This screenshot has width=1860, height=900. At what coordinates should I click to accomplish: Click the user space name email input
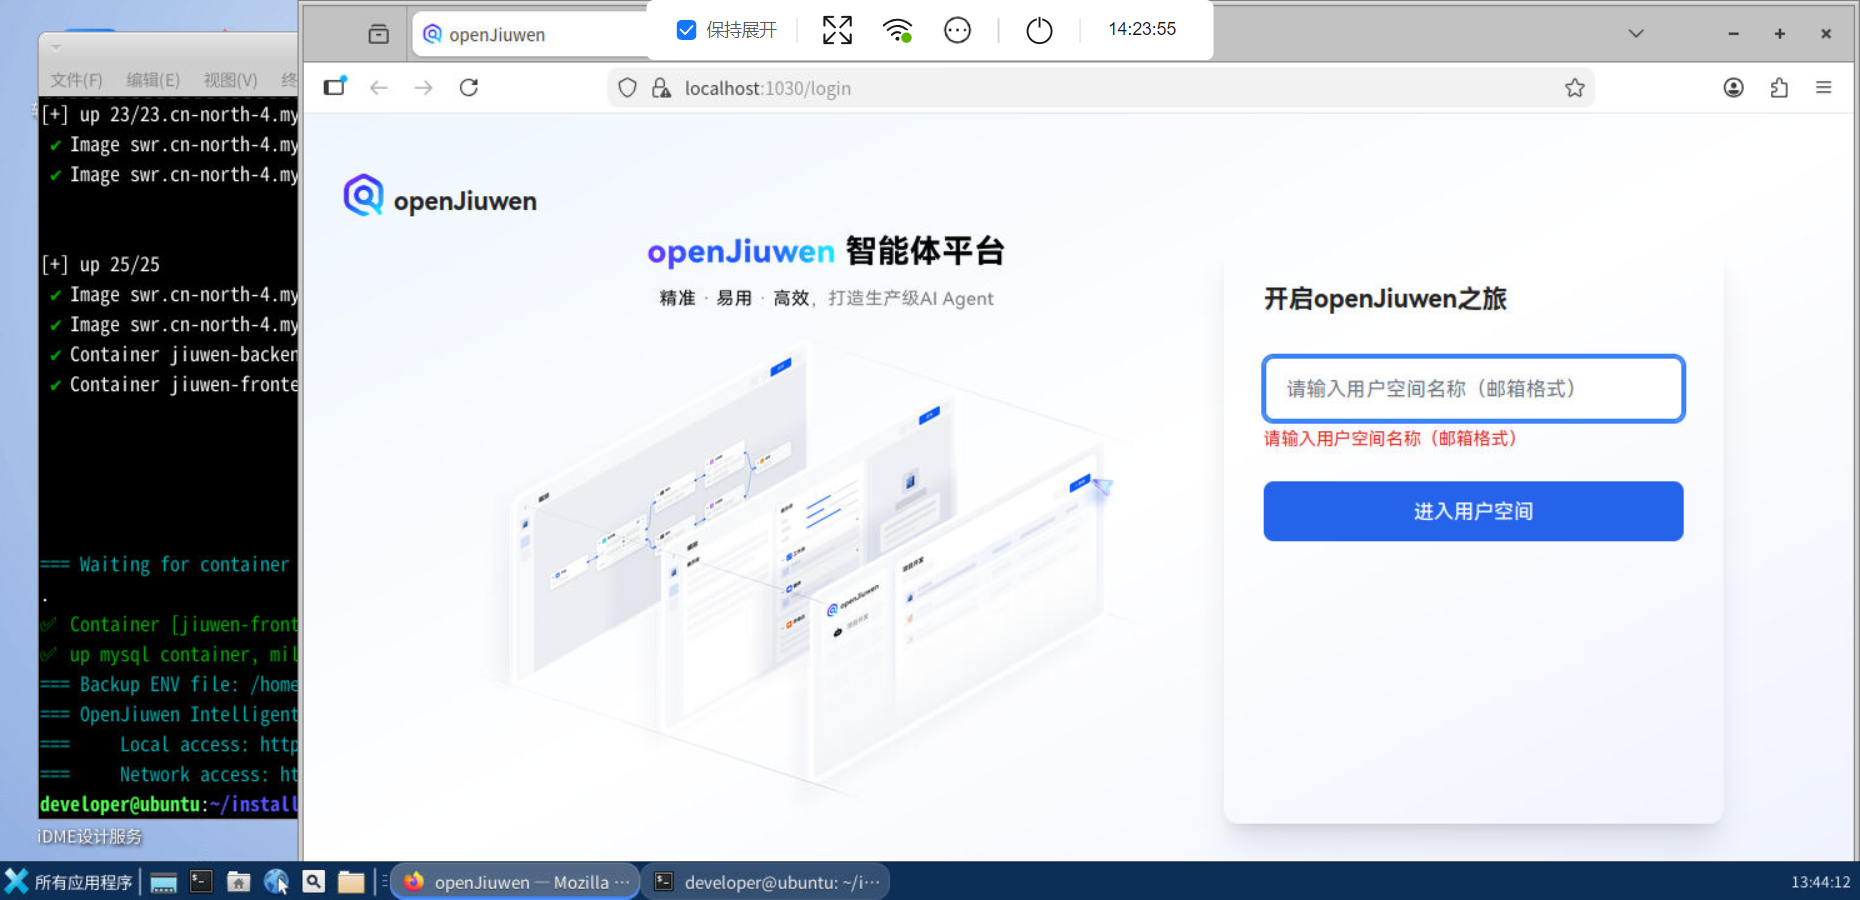pyautogui.click(x=1473, y=388)
